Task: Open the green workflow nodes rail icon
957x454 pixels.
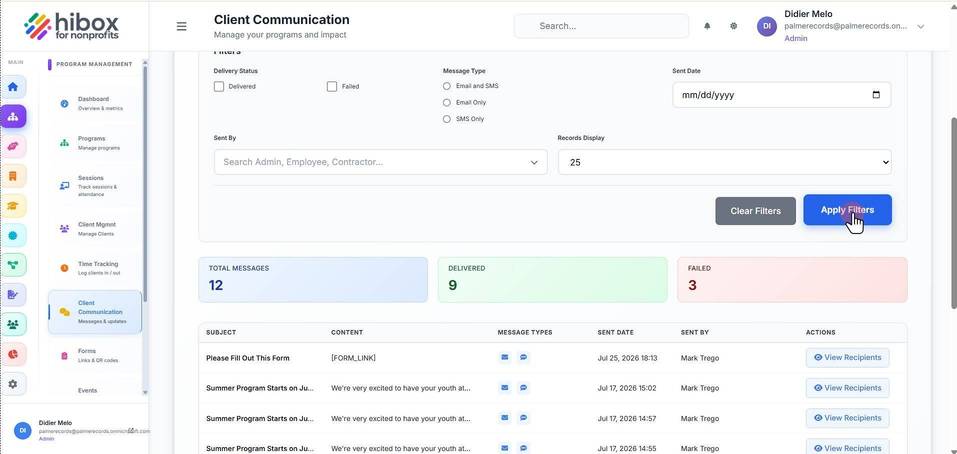Action: click(13, 265)
